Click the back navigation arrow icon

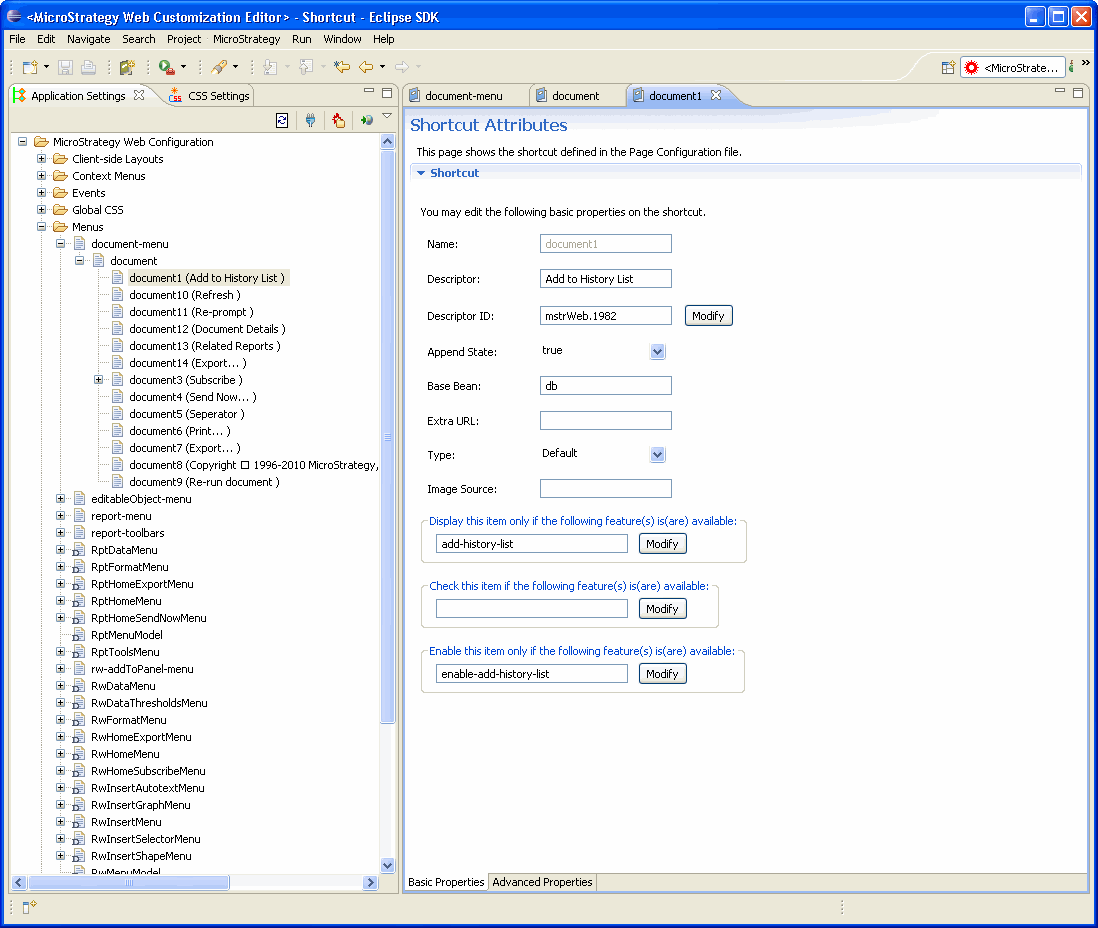(x=366, y=67)
